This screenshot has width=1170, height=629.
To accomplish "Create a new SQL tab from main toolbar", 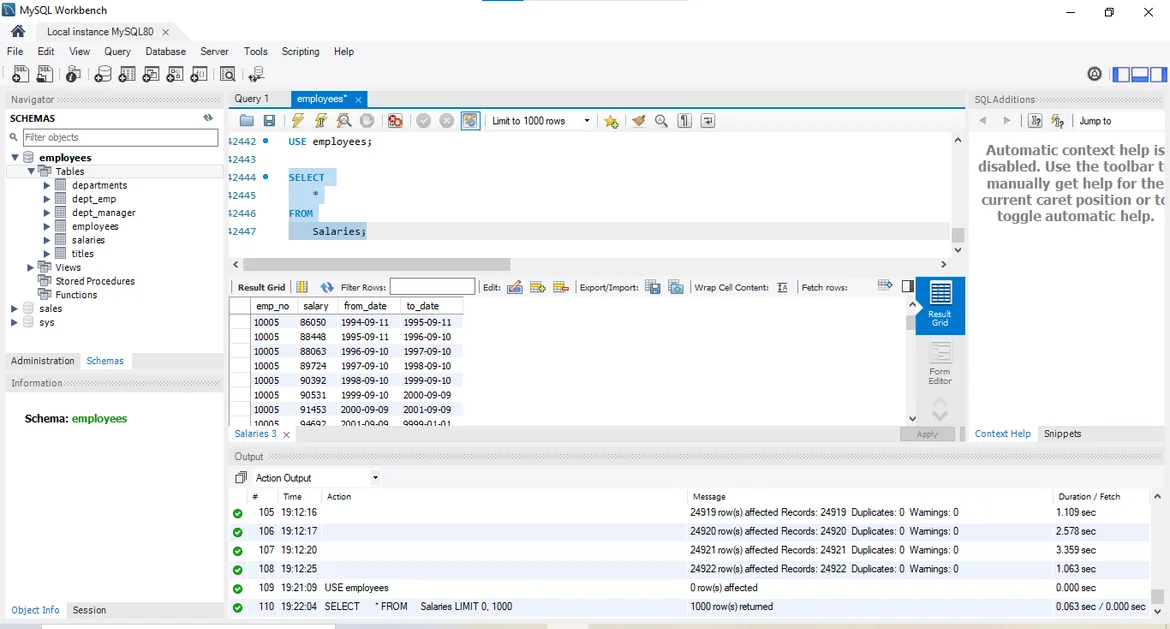I will pyautogui.click(x=20, y=74).
